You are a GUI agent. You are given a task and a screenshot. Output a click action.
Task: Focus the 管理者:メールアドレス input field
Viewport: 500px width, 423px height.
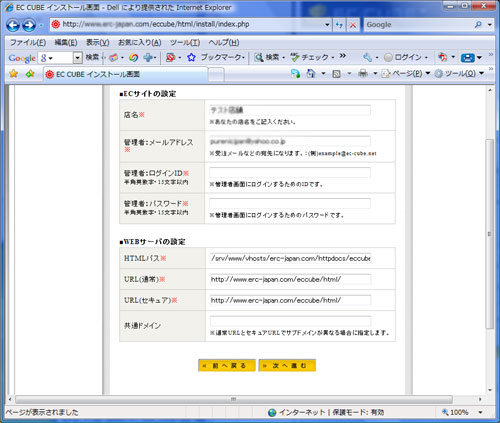[290, 141]
